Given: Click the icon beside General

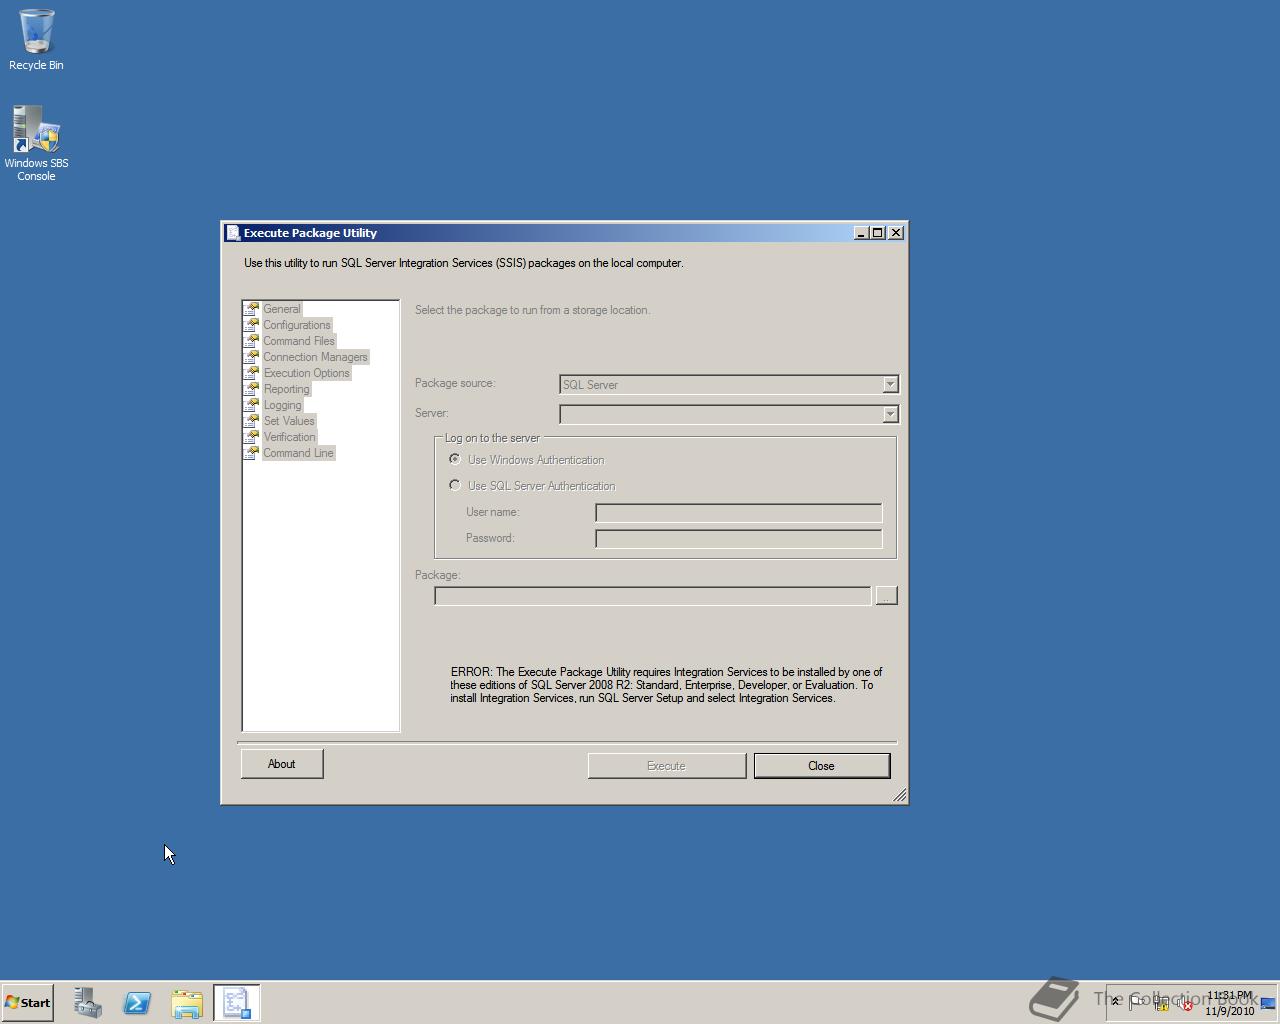Looking at the screenshot, I should coord(252,309).
